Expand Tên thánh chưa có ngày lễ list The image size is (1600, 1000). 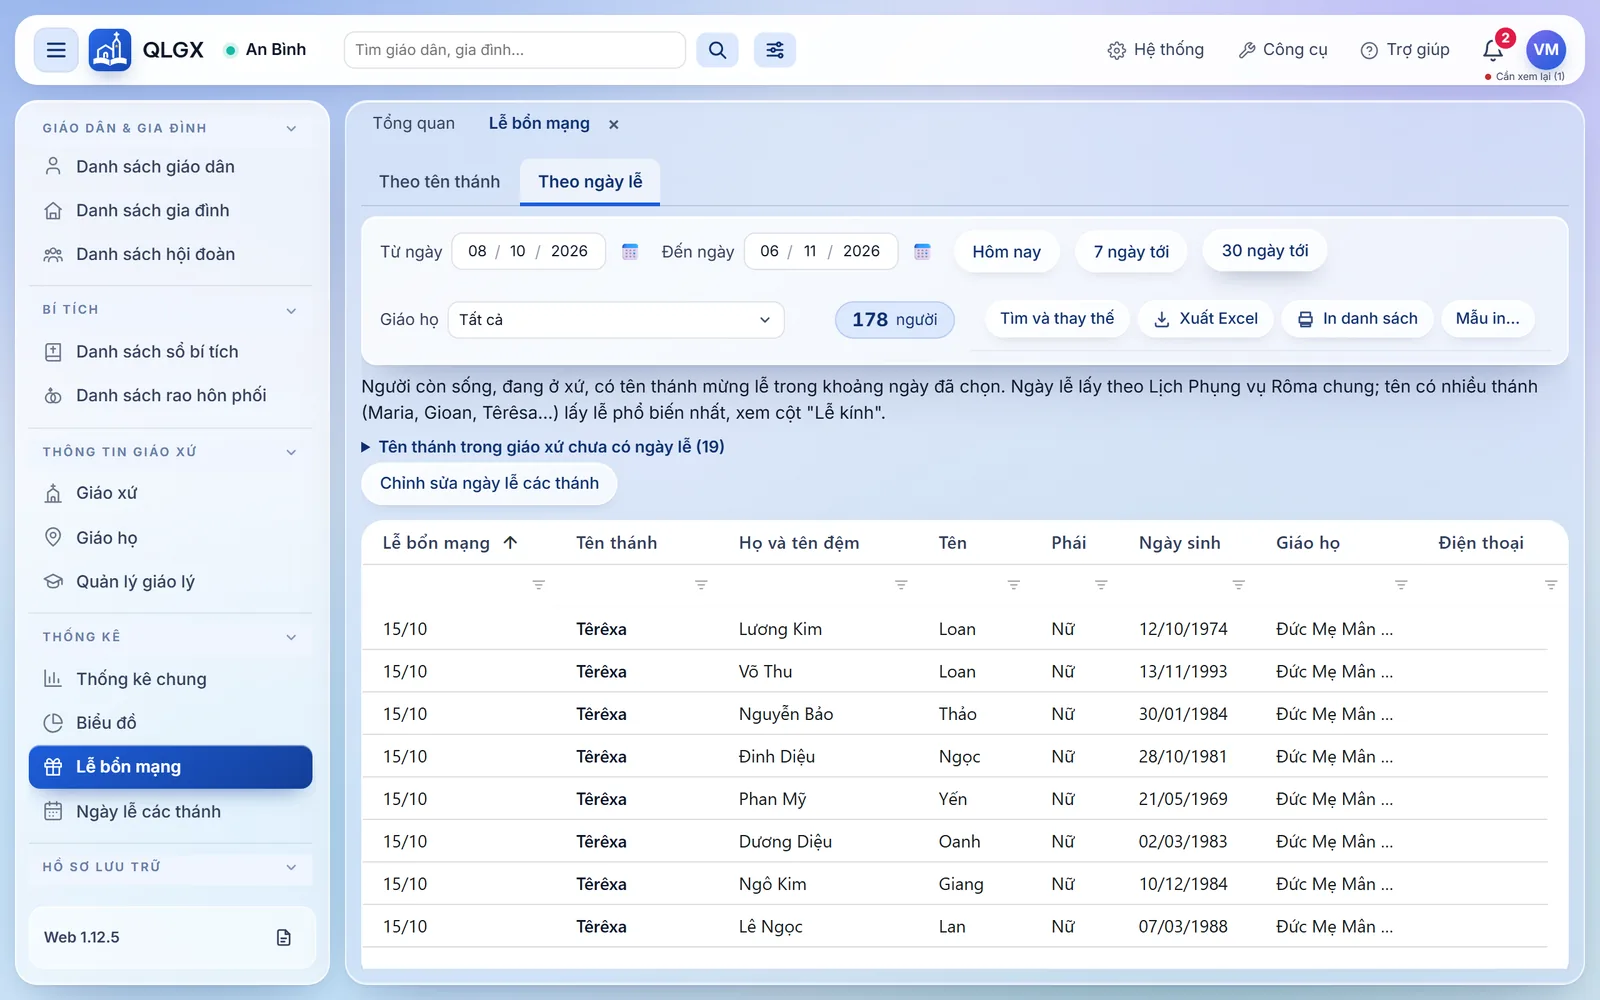542,447
